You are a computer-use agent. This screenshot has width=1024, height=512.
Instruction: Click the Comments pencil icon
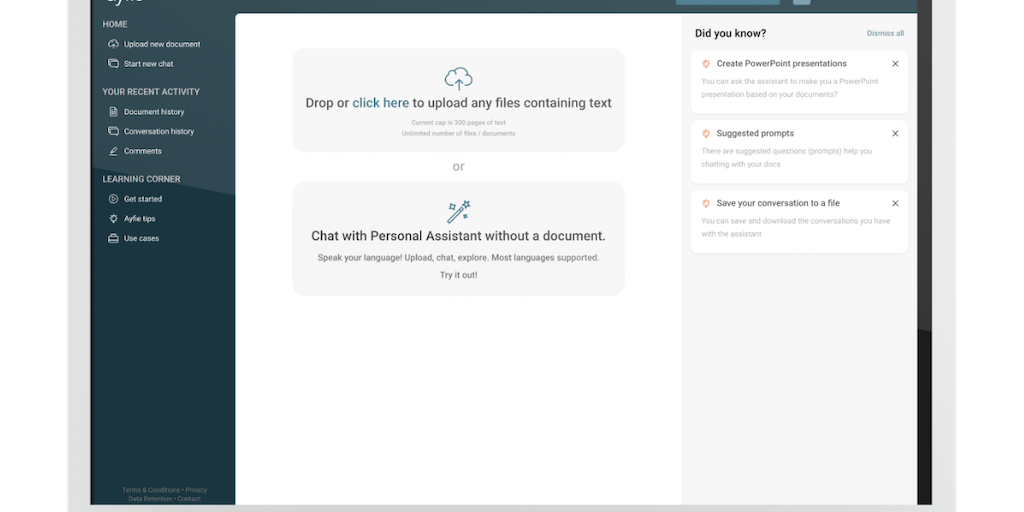114,151
